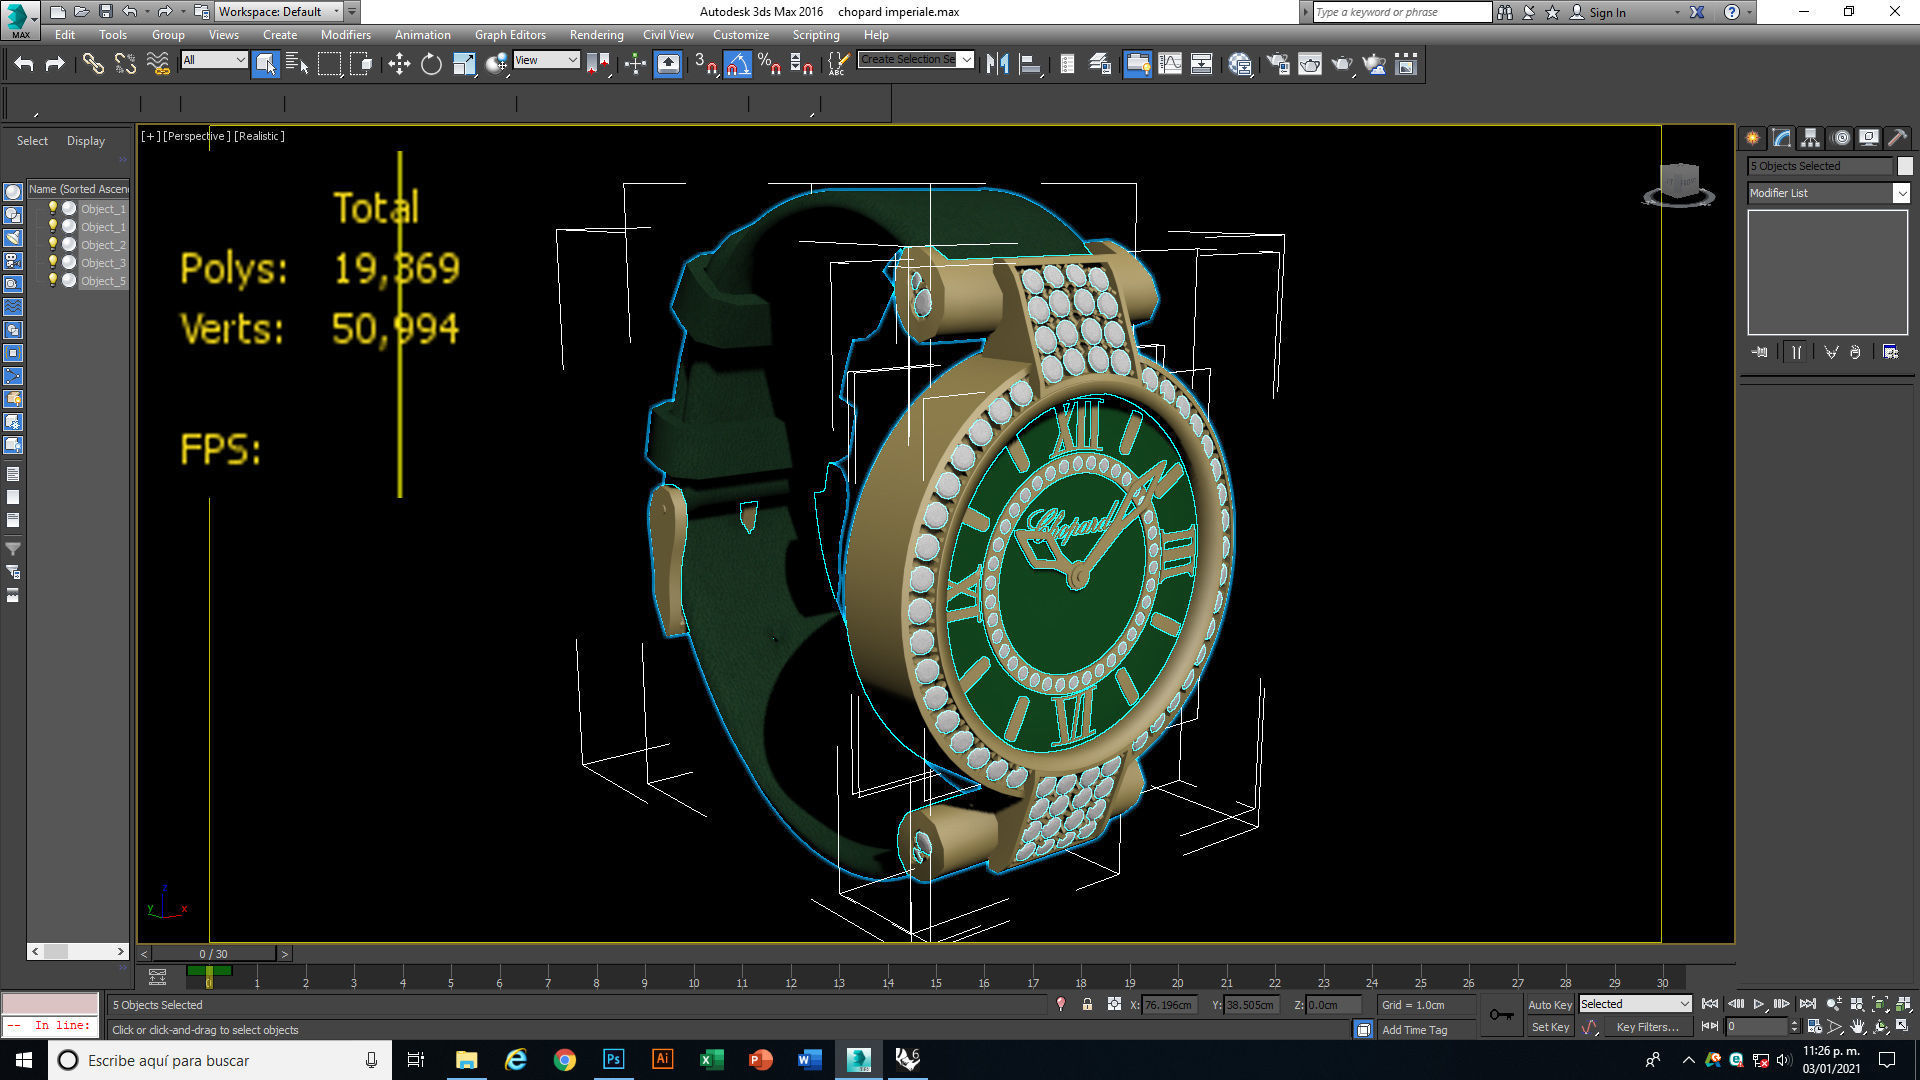
Task: Click the time slider 0 / 30 handle
Action: pyautogui.click(x=213, y=954)
